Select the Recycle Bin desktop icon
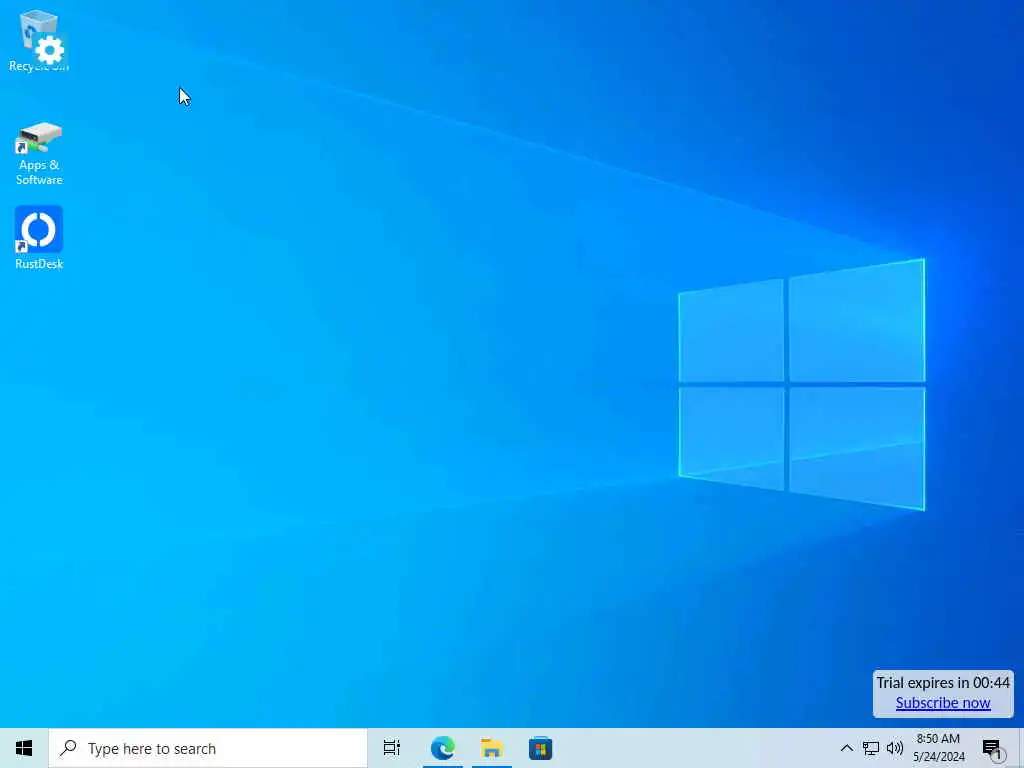Screen dimensions: 1024x768 (39, 39)
